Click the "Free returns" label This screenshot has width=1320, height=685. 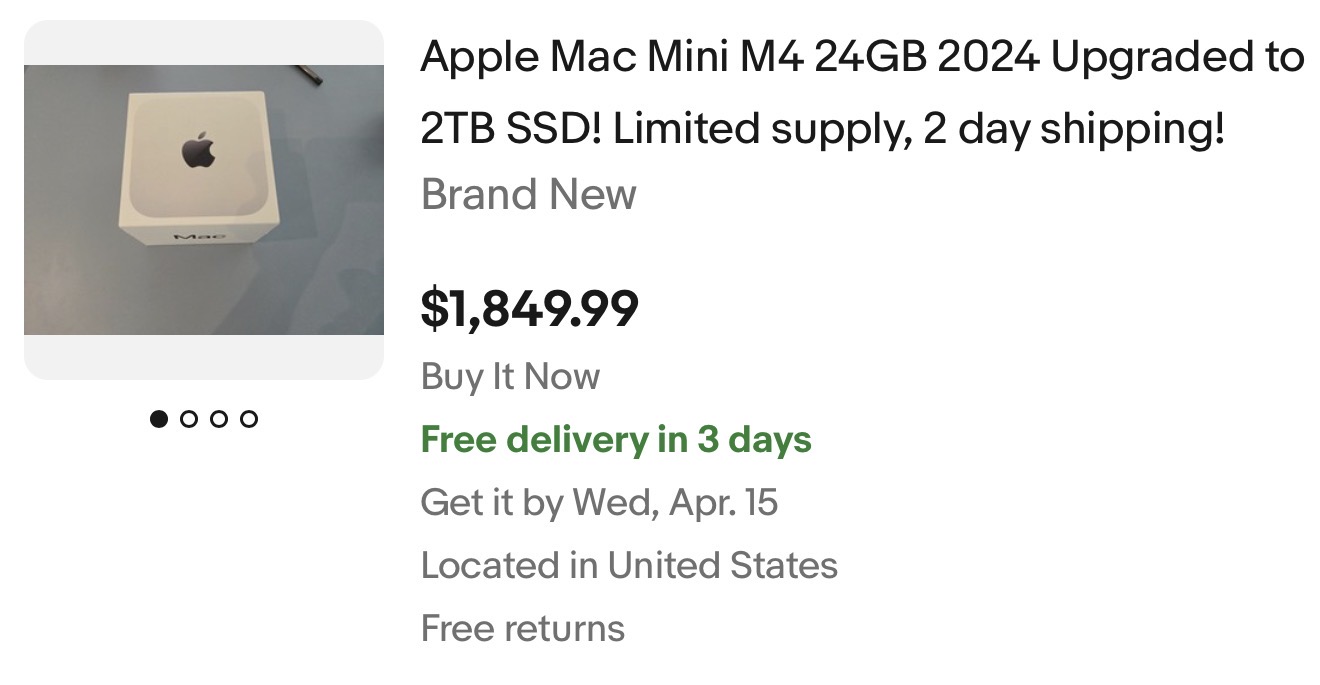pyautogui.click(x=522, y=629)
